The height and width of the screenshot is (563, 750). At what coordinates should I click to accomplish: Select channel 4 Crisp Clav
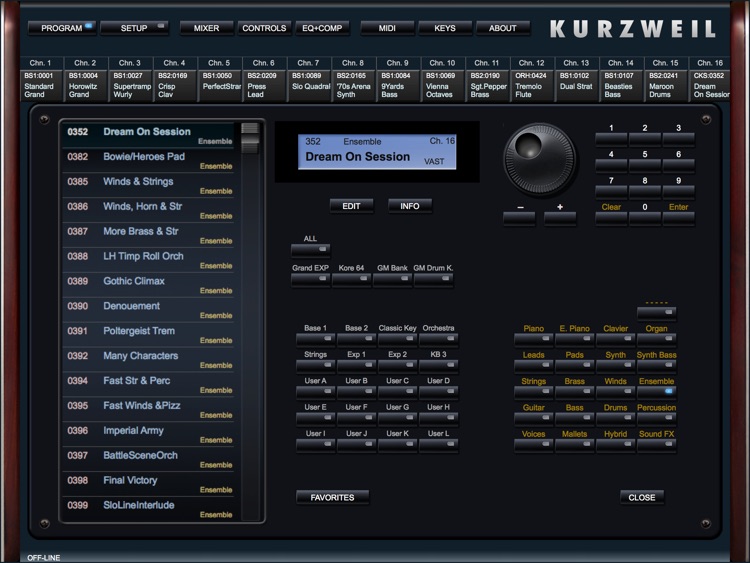tap(175, 79)
